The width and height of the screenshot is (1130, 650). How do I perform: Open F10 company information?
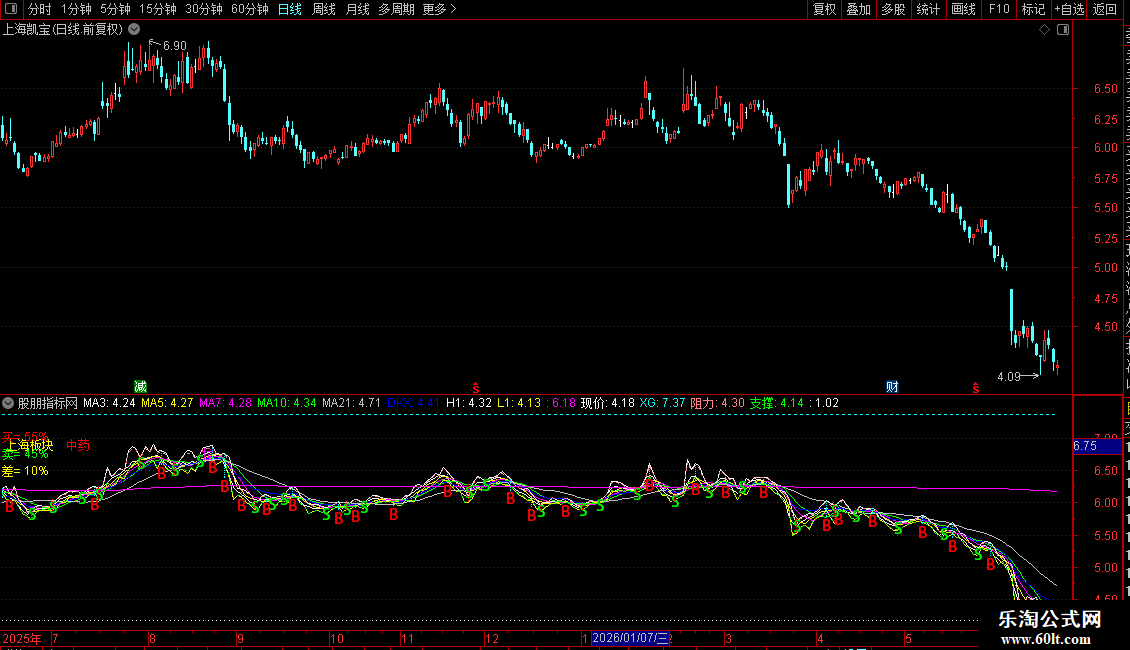(x=999, y=9)
